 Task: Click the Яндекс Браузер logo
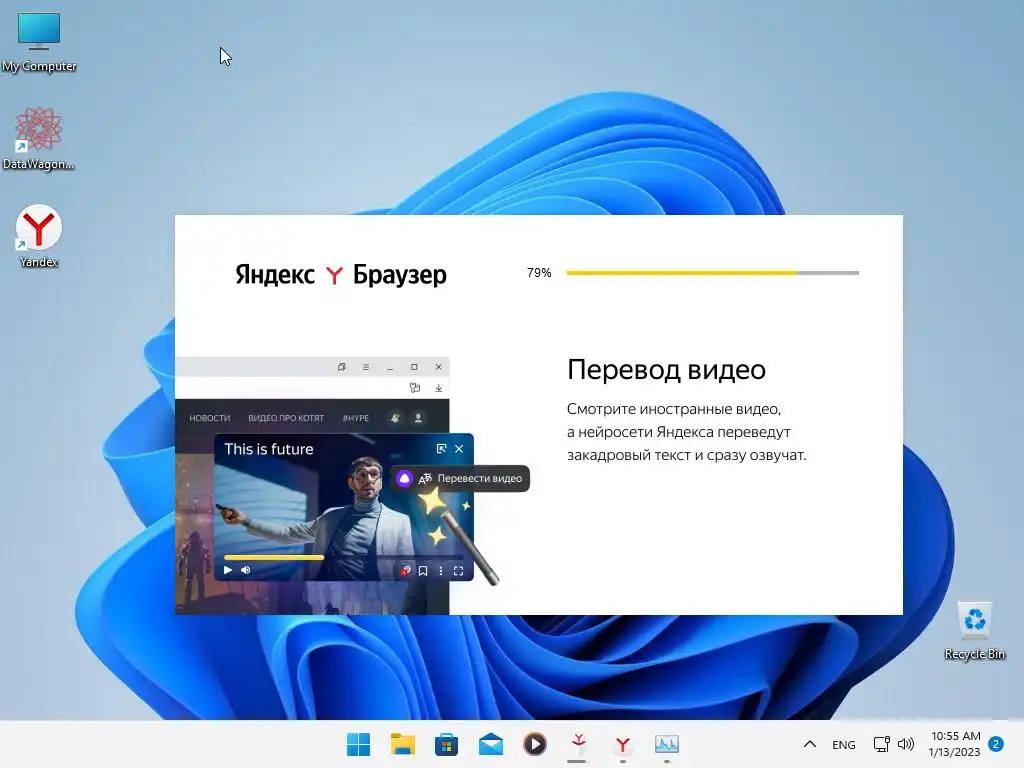click(x=341, y=275)
